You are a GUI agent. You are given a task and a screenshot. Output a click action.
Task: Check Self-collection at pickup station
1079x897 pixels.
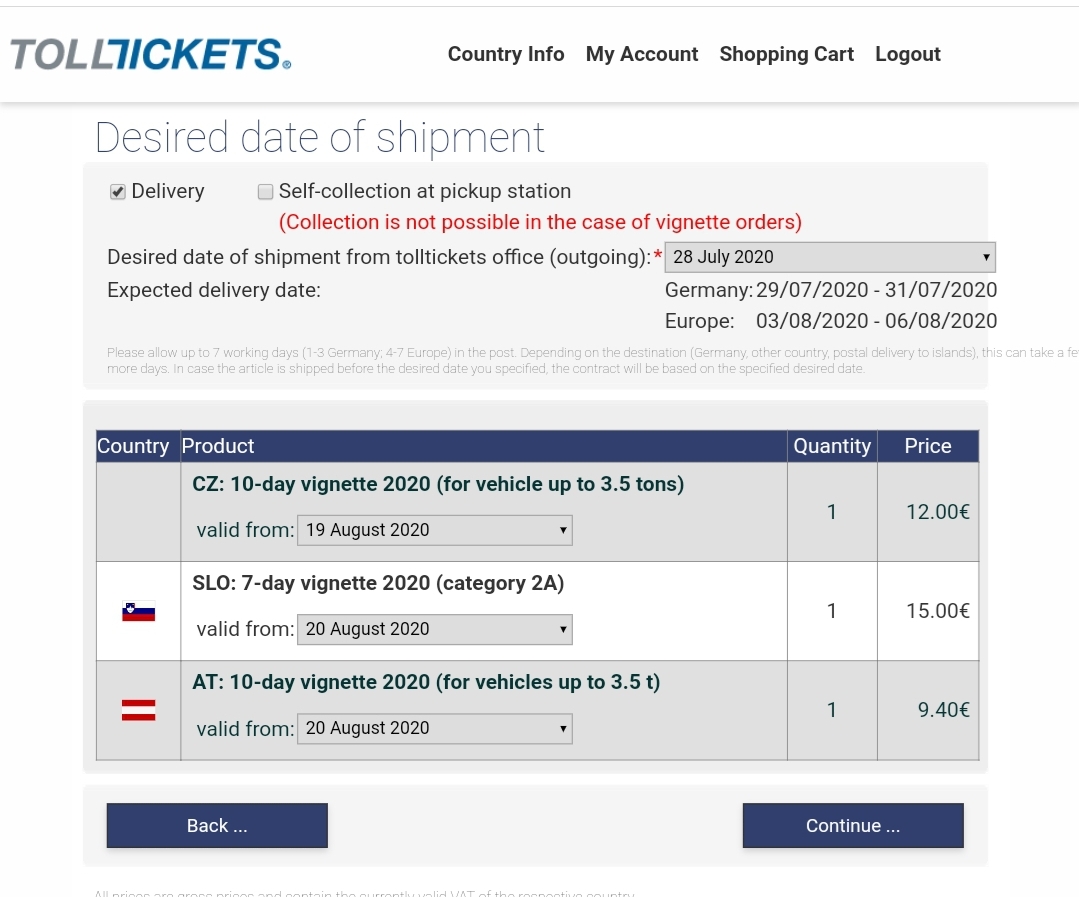(x=265, y=192)
